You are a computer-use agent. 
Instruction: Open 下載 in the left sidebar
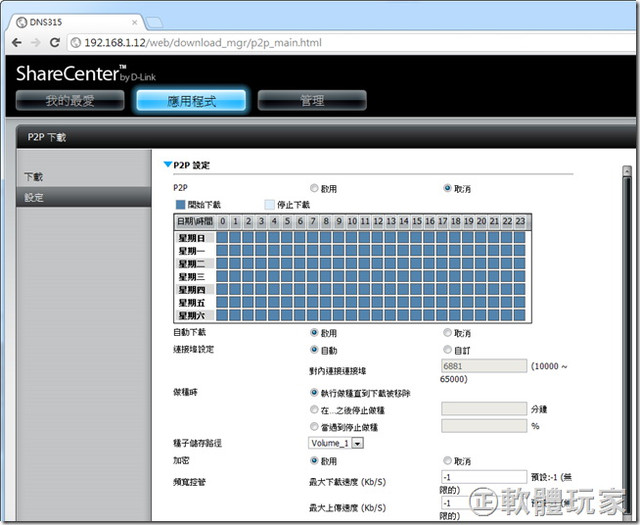(x=34, y=177)
